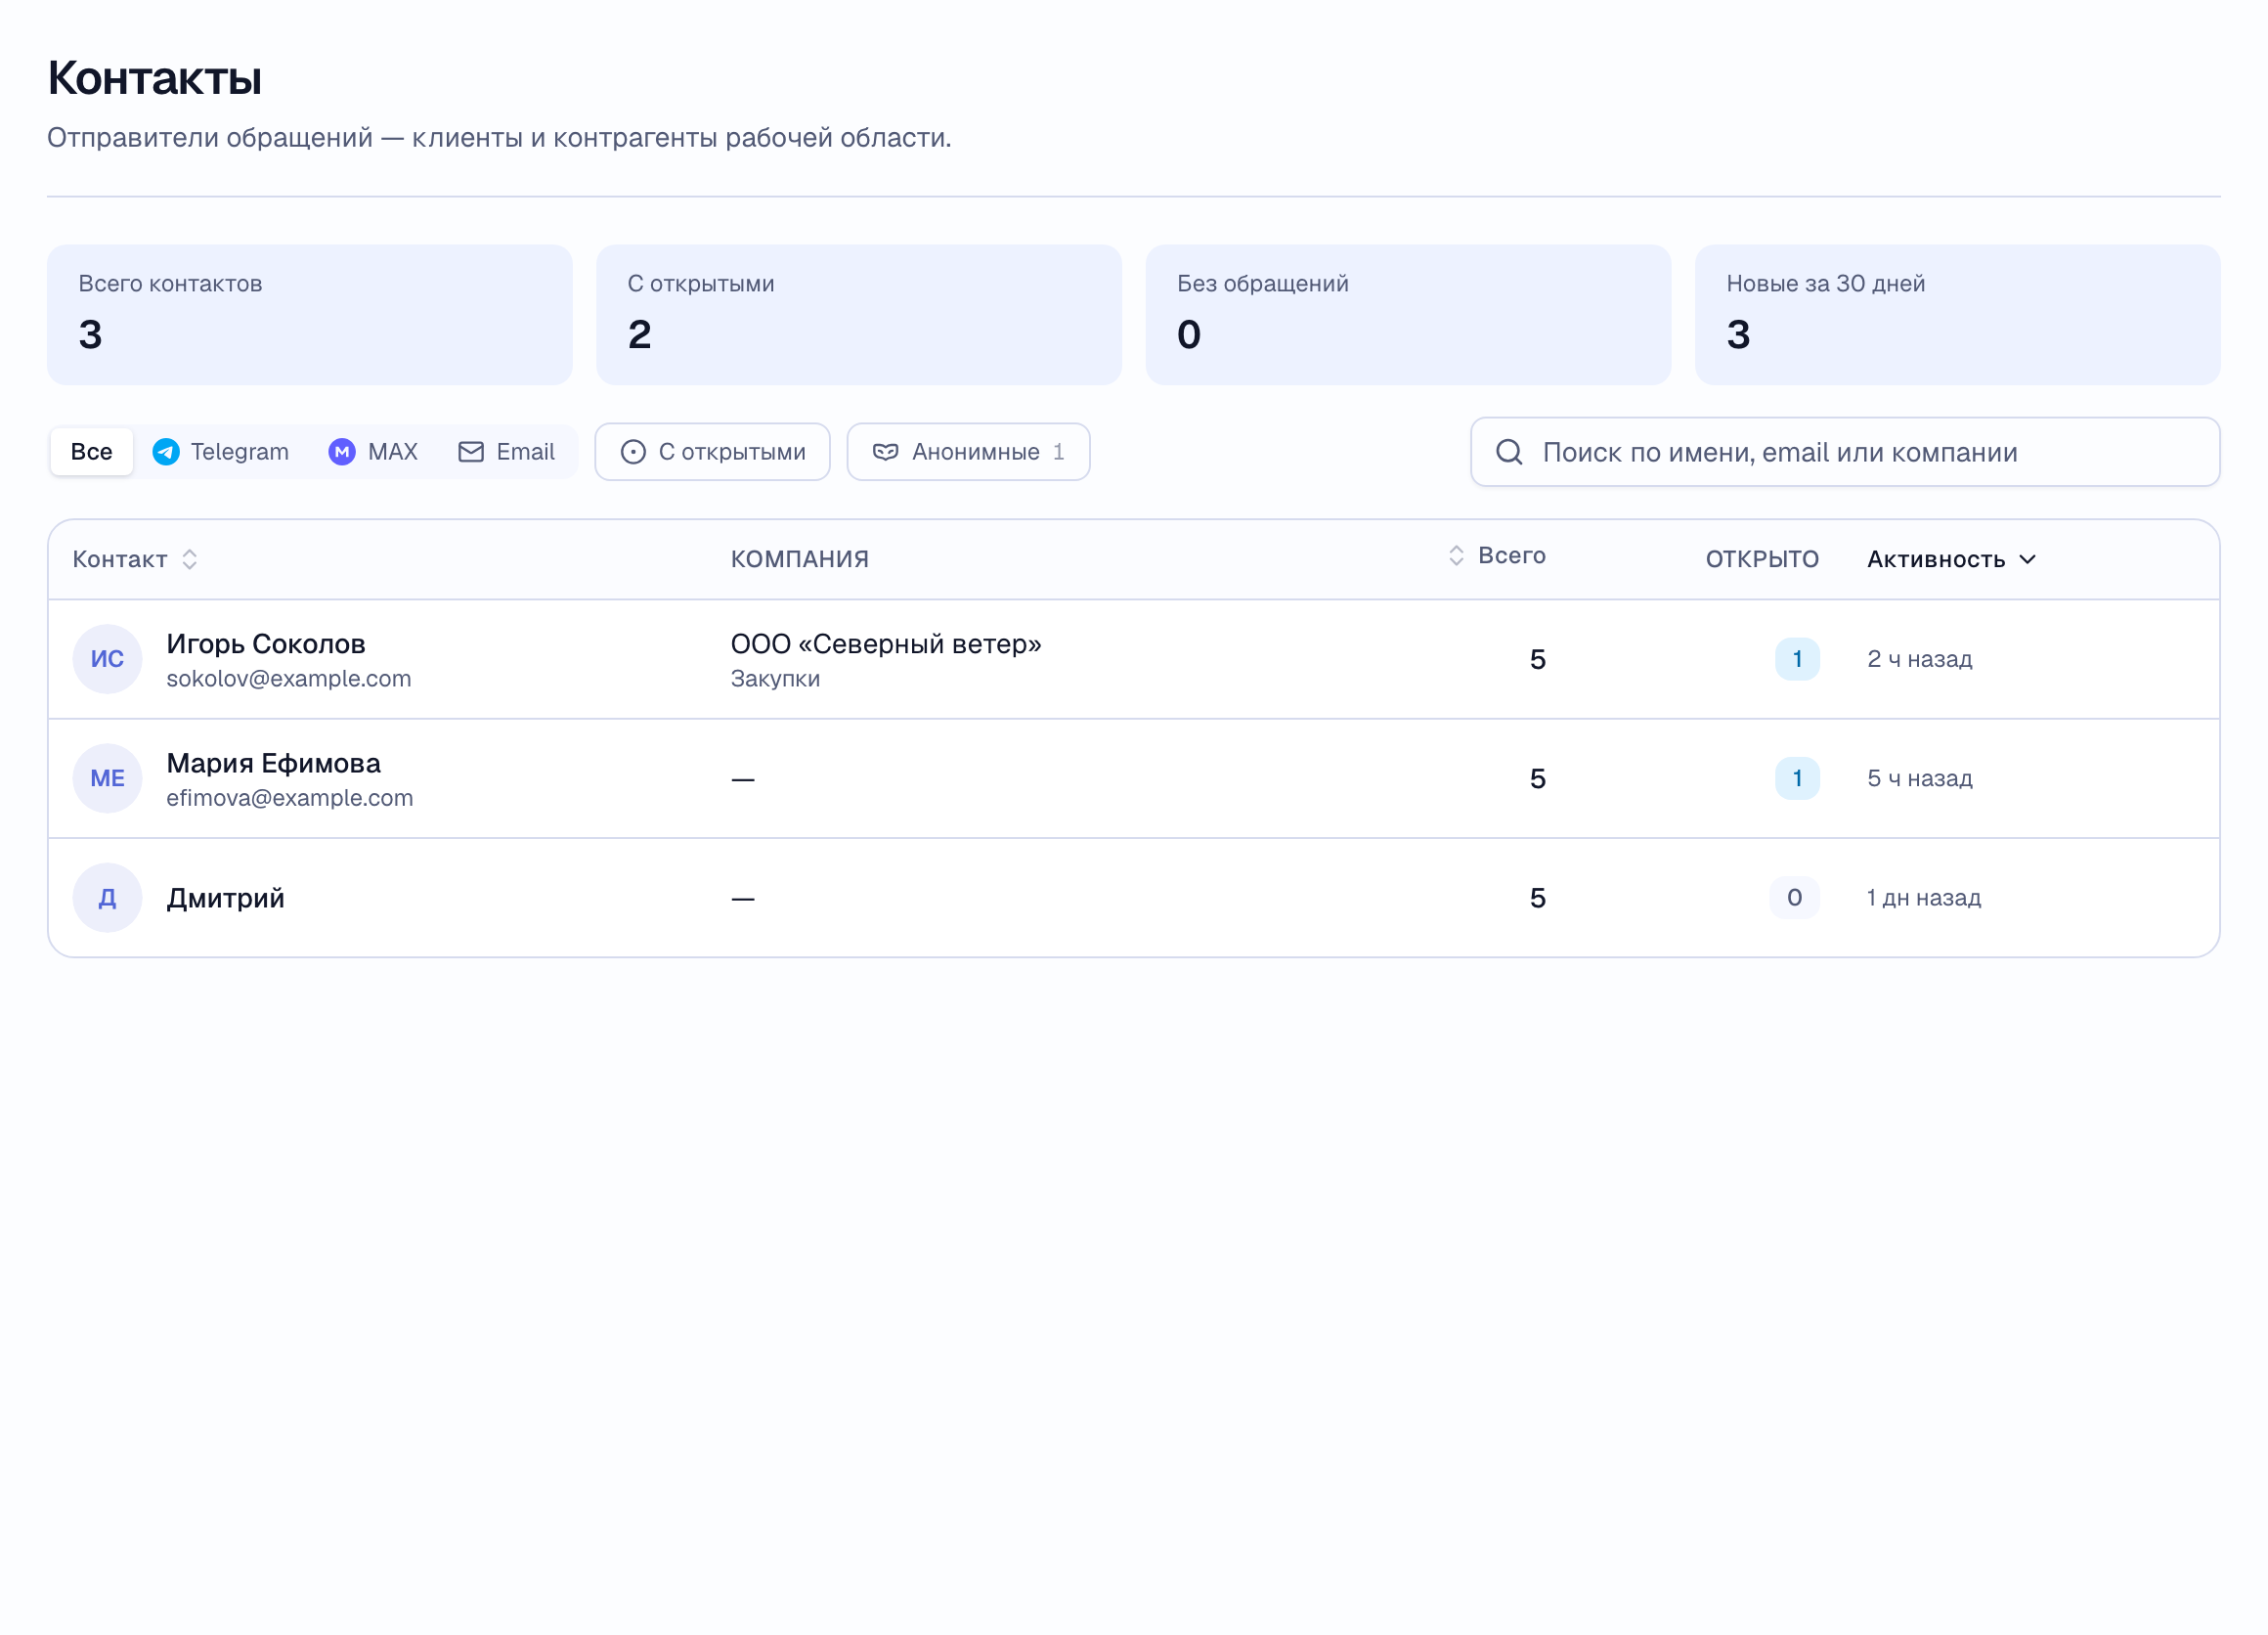This screenshot has width=2268, height=1635.
Task: Click open count badge for Дмитрий
Action: pos(1794,897)
